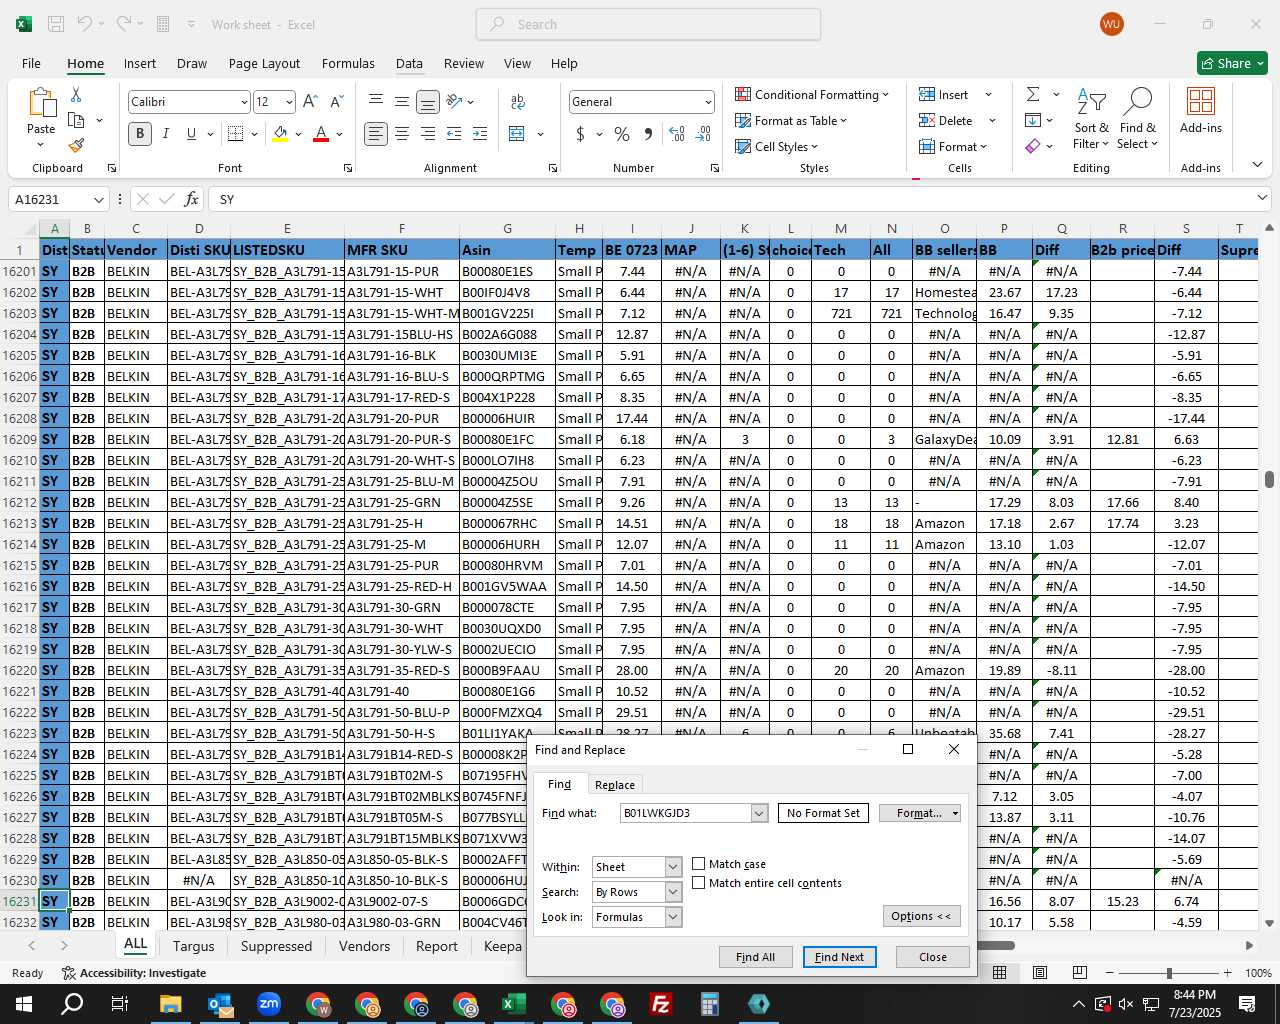Apply the yellow fill color
Screen dimensions: 1280x1024
point(280,133)
